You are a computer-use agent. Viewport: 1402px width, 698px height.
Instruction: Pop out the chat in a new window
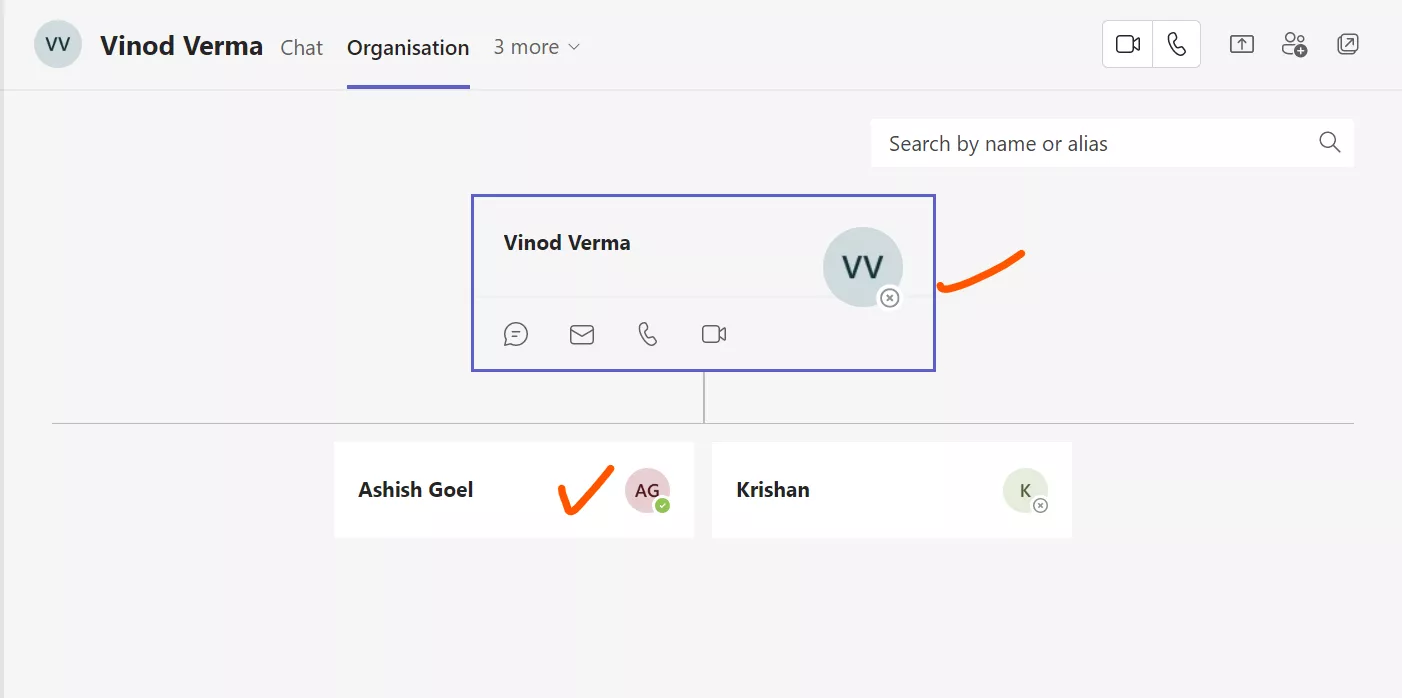pyautogui.click(x=1348, y=44)
